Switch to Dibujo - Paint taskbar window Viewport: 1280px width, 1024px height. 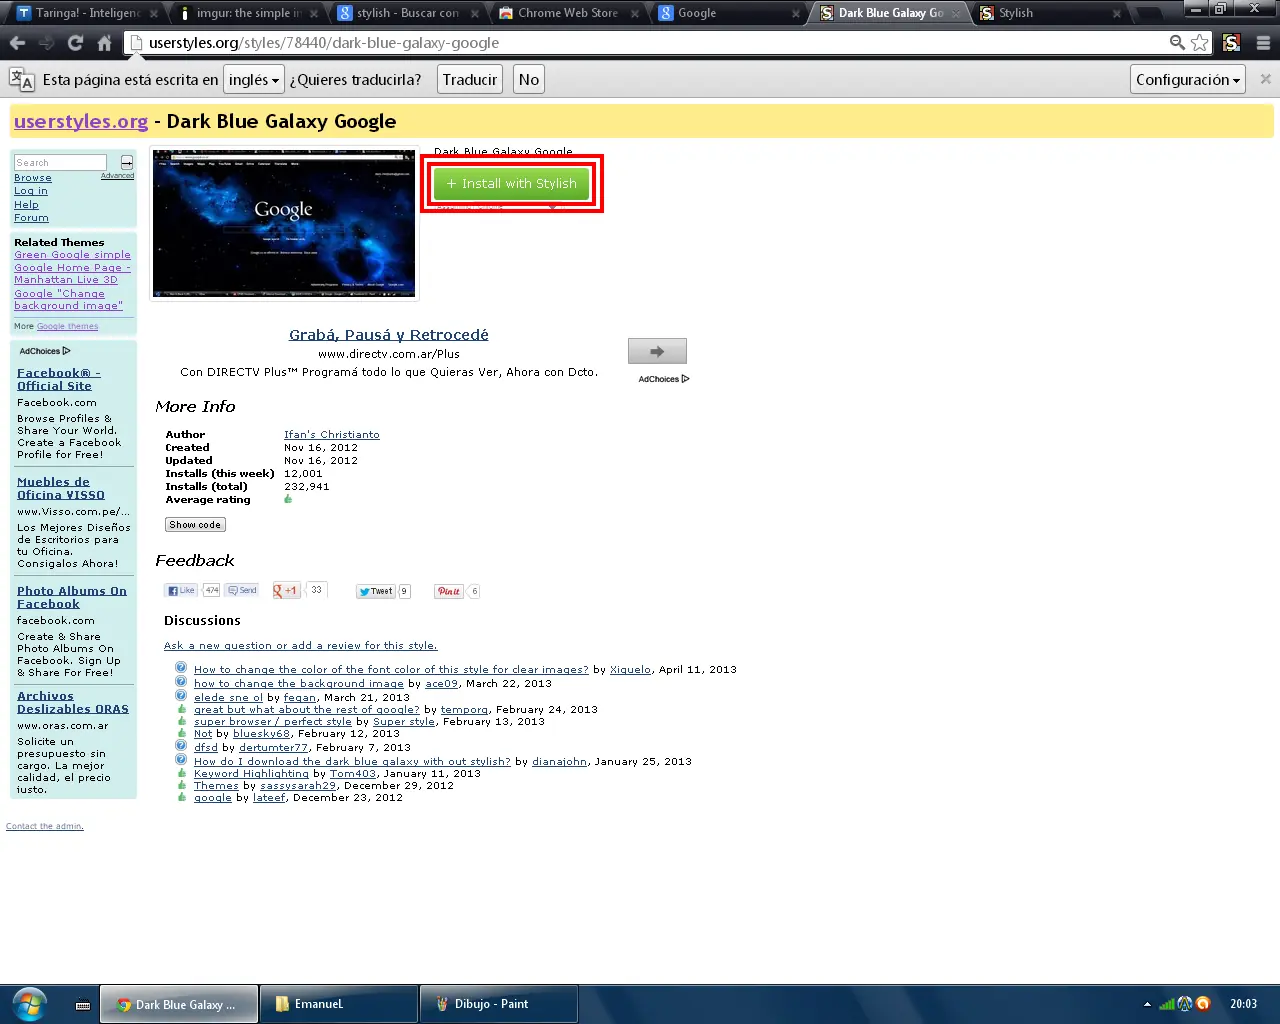click(498, 1004)
